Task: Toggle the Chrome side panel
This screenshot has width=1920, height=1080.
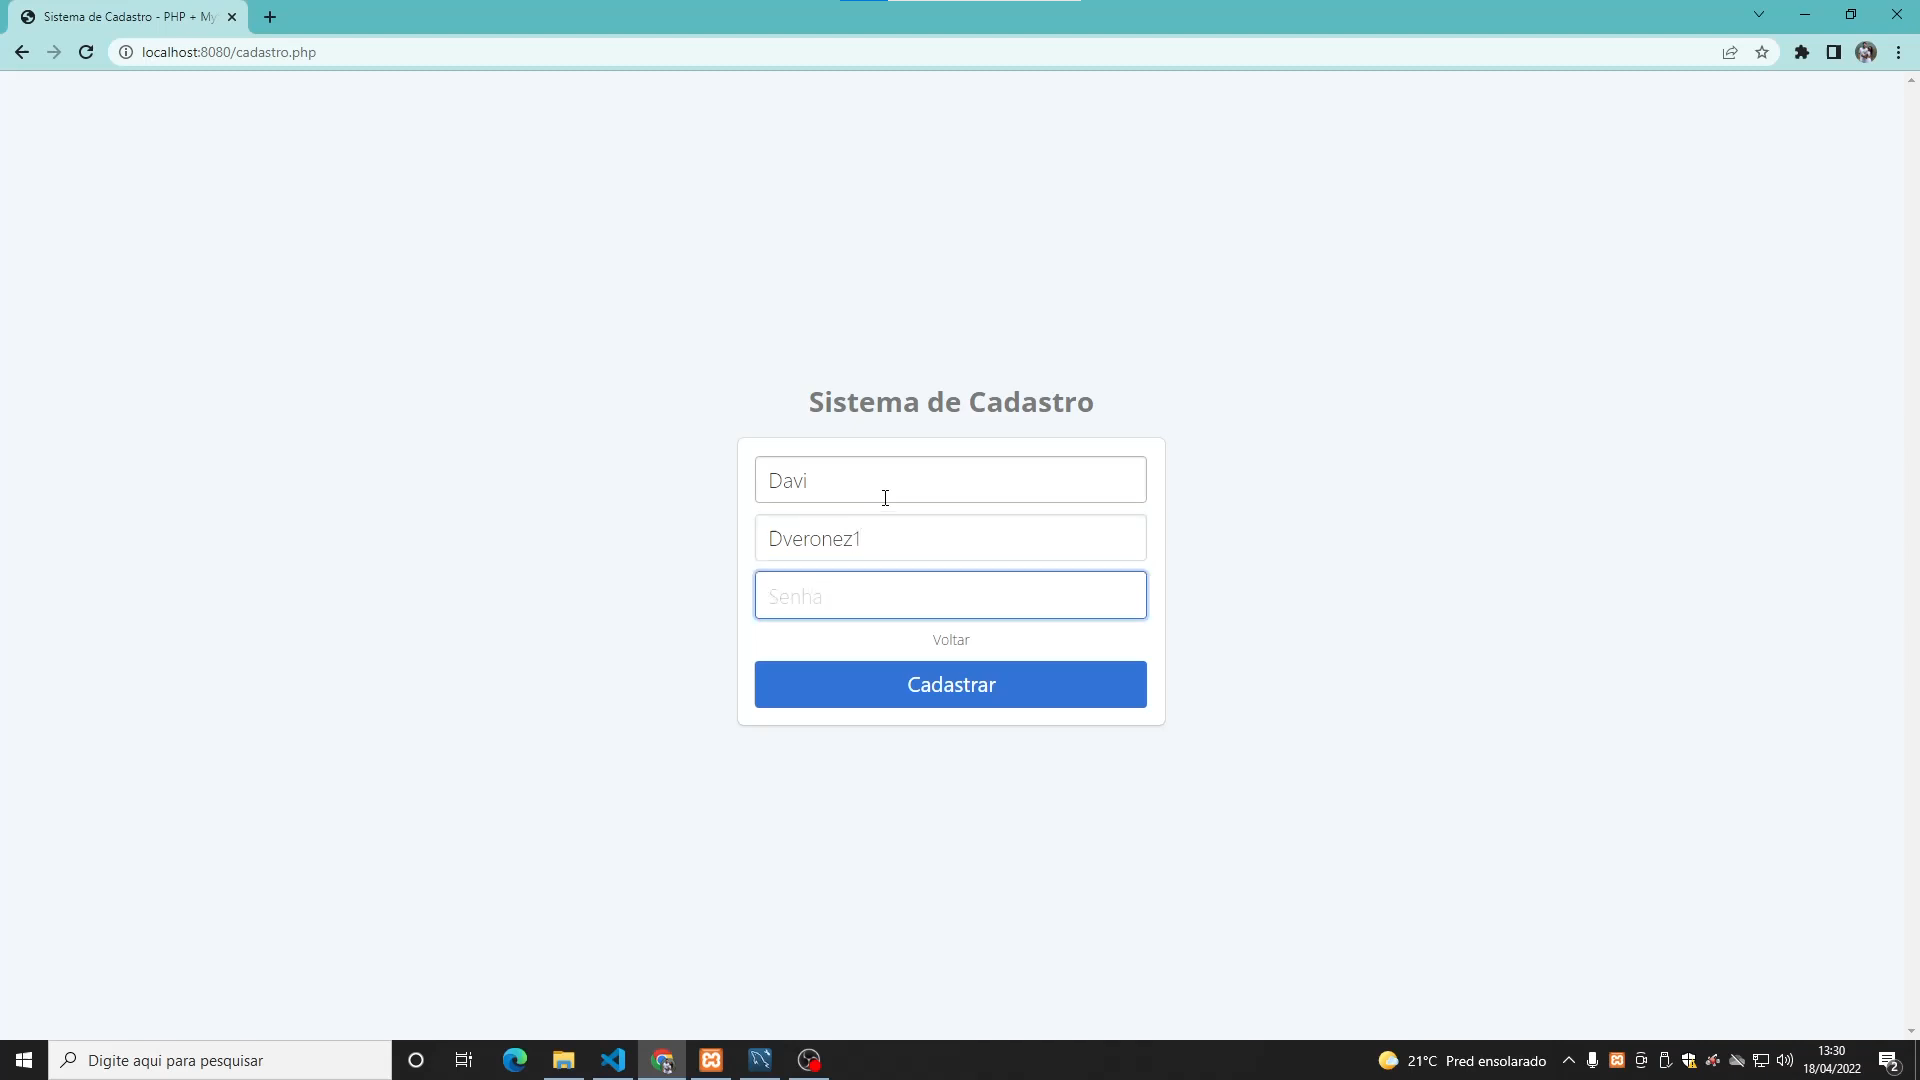Action: [x=1835, y=52]
